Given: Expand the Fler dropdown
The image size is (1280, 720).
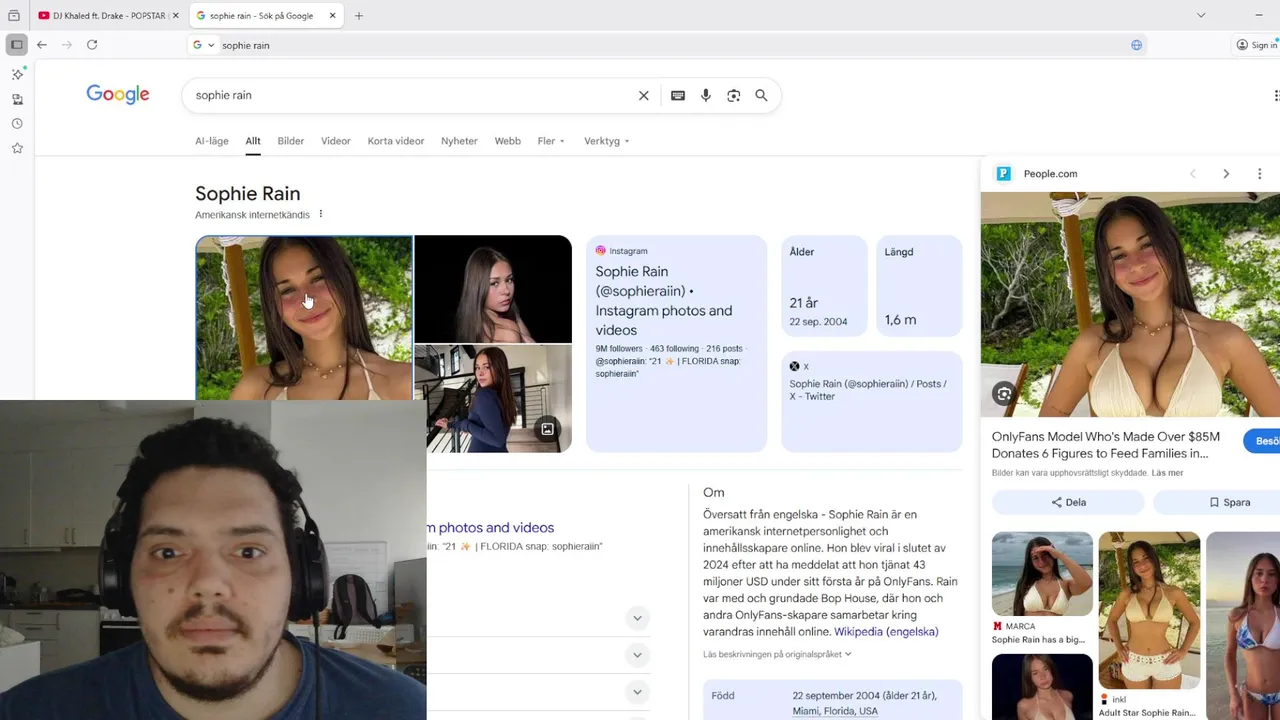Looking at the screenshot, I should [x=551, y=141].
